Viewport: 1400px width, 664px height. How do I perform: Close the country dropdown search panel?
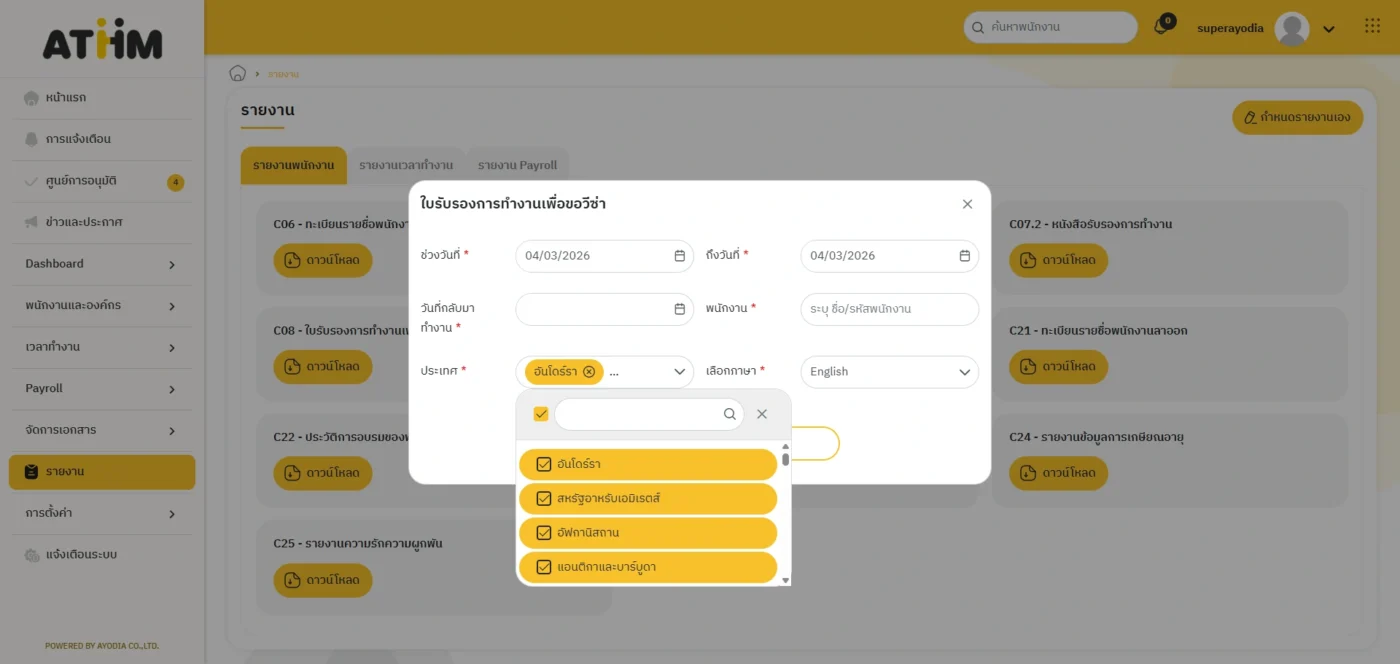[762, 414]
